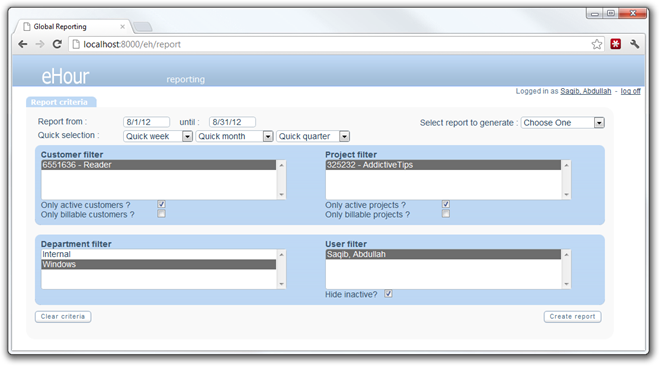Image resolution: width=660 pixels, height=366 pixels.
Task: Click the Create report button
Action: pyautogui.click(x=572, y=316)
